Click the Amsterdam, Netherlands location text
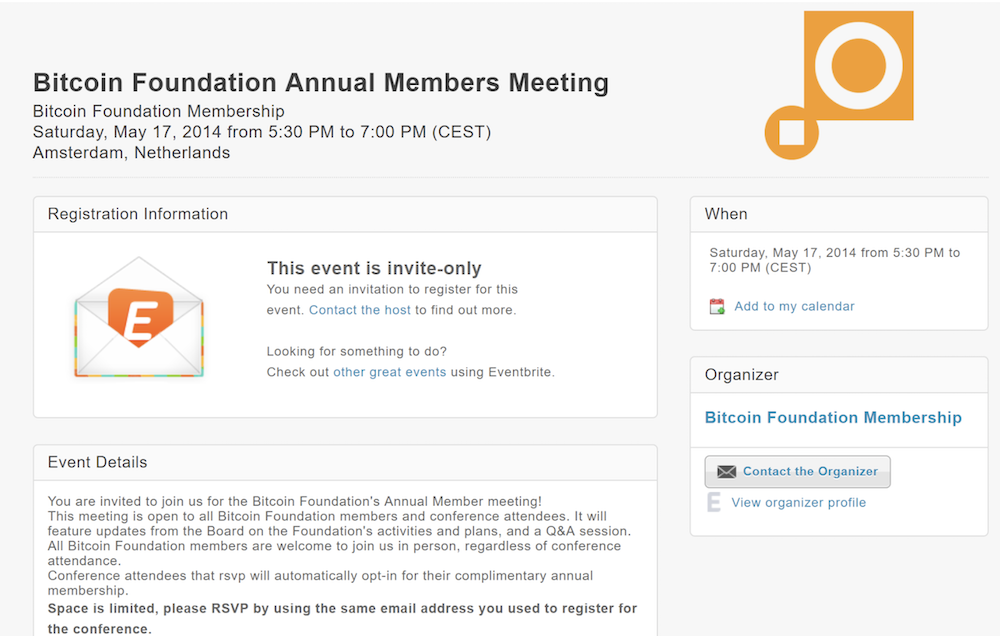 point(131,153)
